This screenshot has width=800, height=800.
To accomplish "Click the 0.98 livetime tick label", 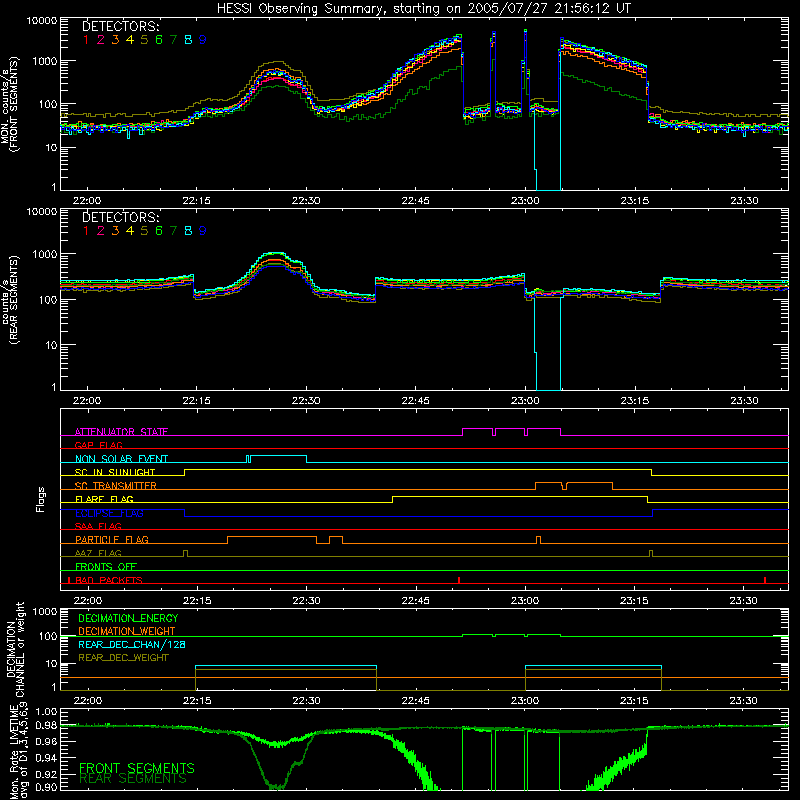I will 47,725.
